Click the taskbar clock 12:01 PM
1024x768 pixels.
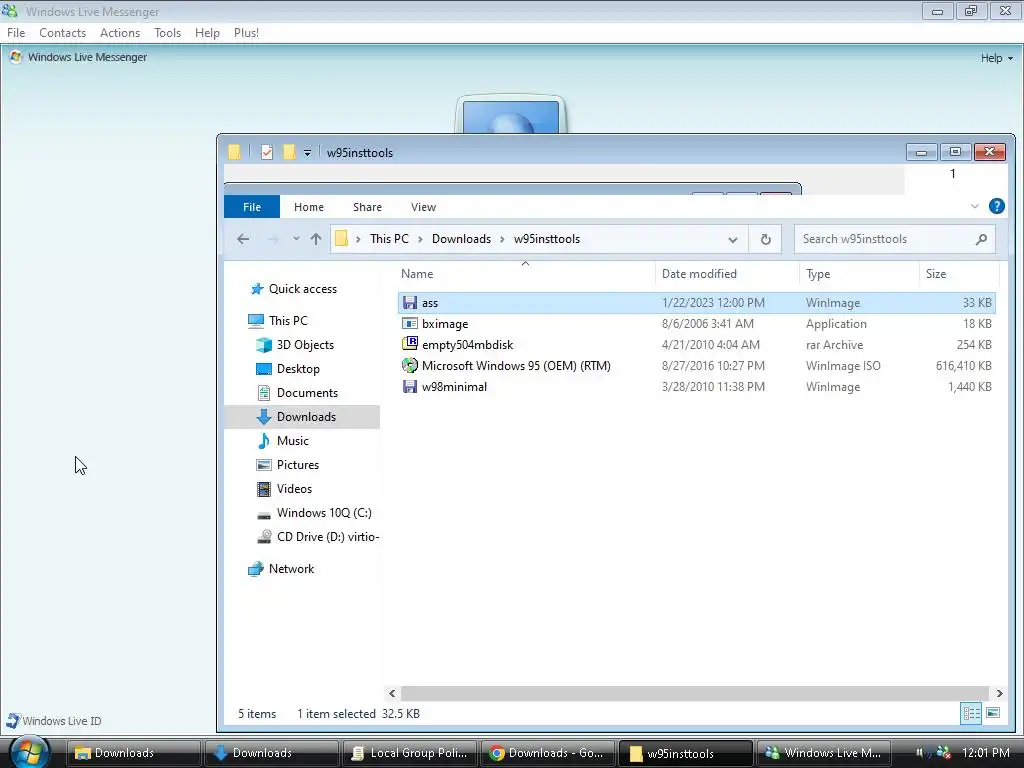pos(985,753)
